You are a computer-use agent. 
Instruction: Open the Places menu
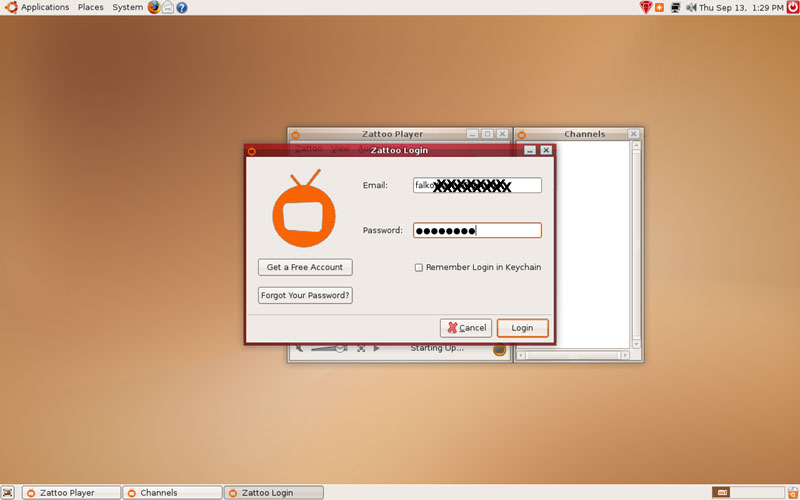point(90,7)
